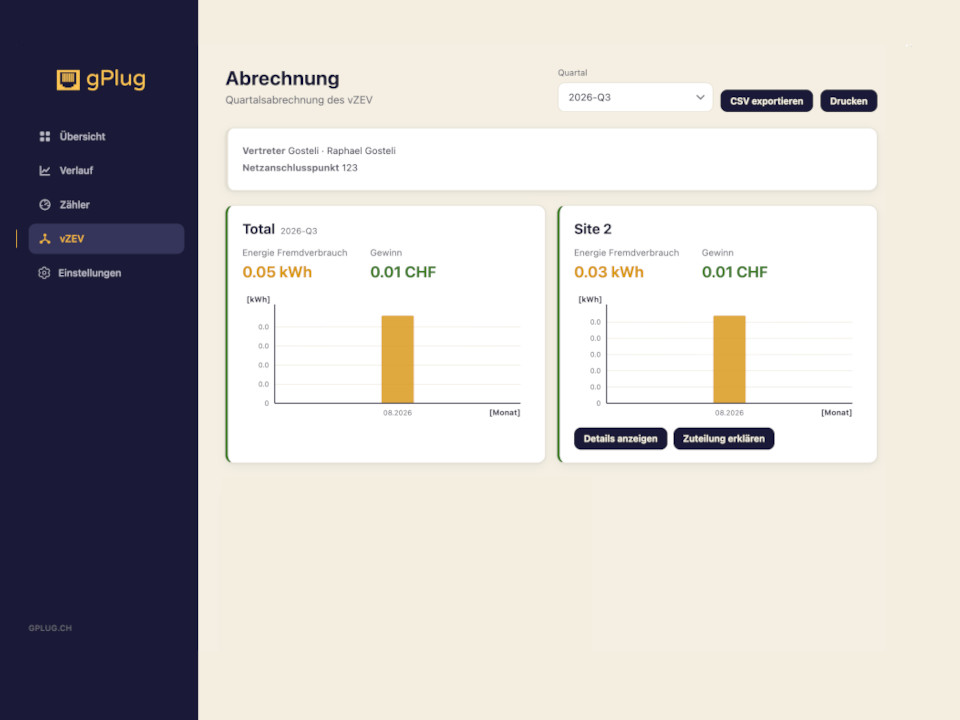Click the Vertreter Gosteli · Raphael Gosteli line
Image resolution: width=960 pixels, height=720 pixels.
click(319, 151)
